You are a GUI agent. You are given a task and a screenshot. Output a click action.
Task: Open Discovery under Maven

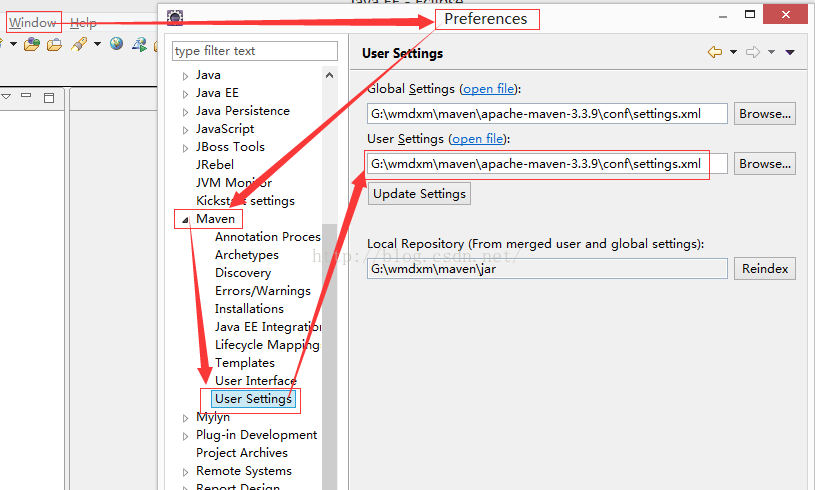(243, 273)
